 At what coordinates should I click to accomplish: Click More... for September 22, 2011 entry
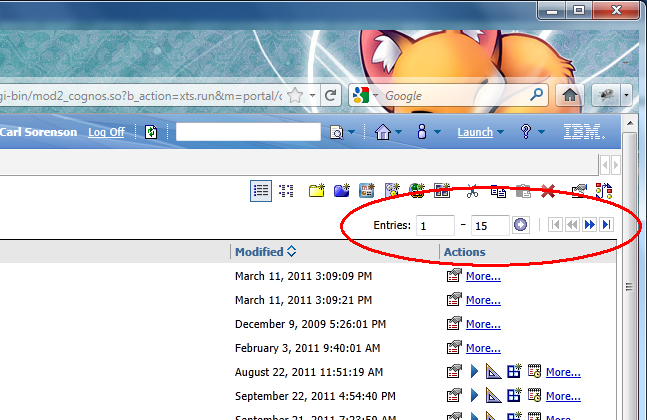click(563, 396)
